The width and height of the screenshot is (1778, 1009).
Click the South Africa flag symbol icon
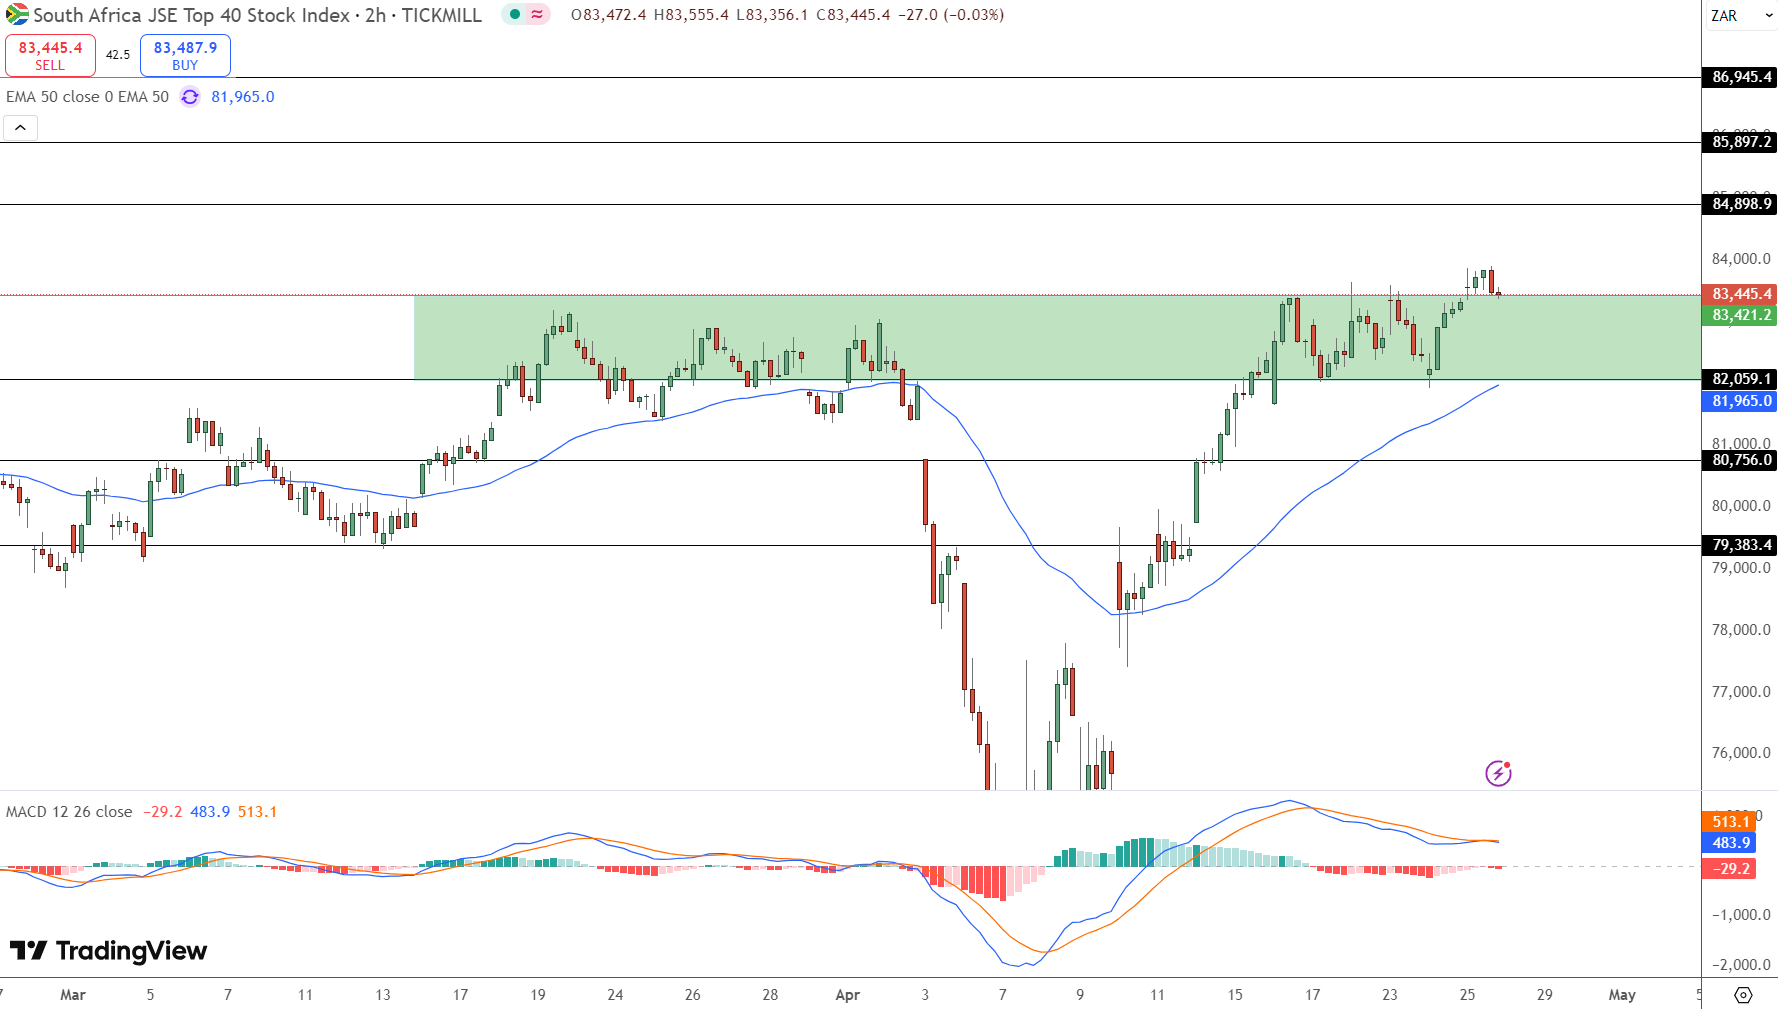pos(17,15)
